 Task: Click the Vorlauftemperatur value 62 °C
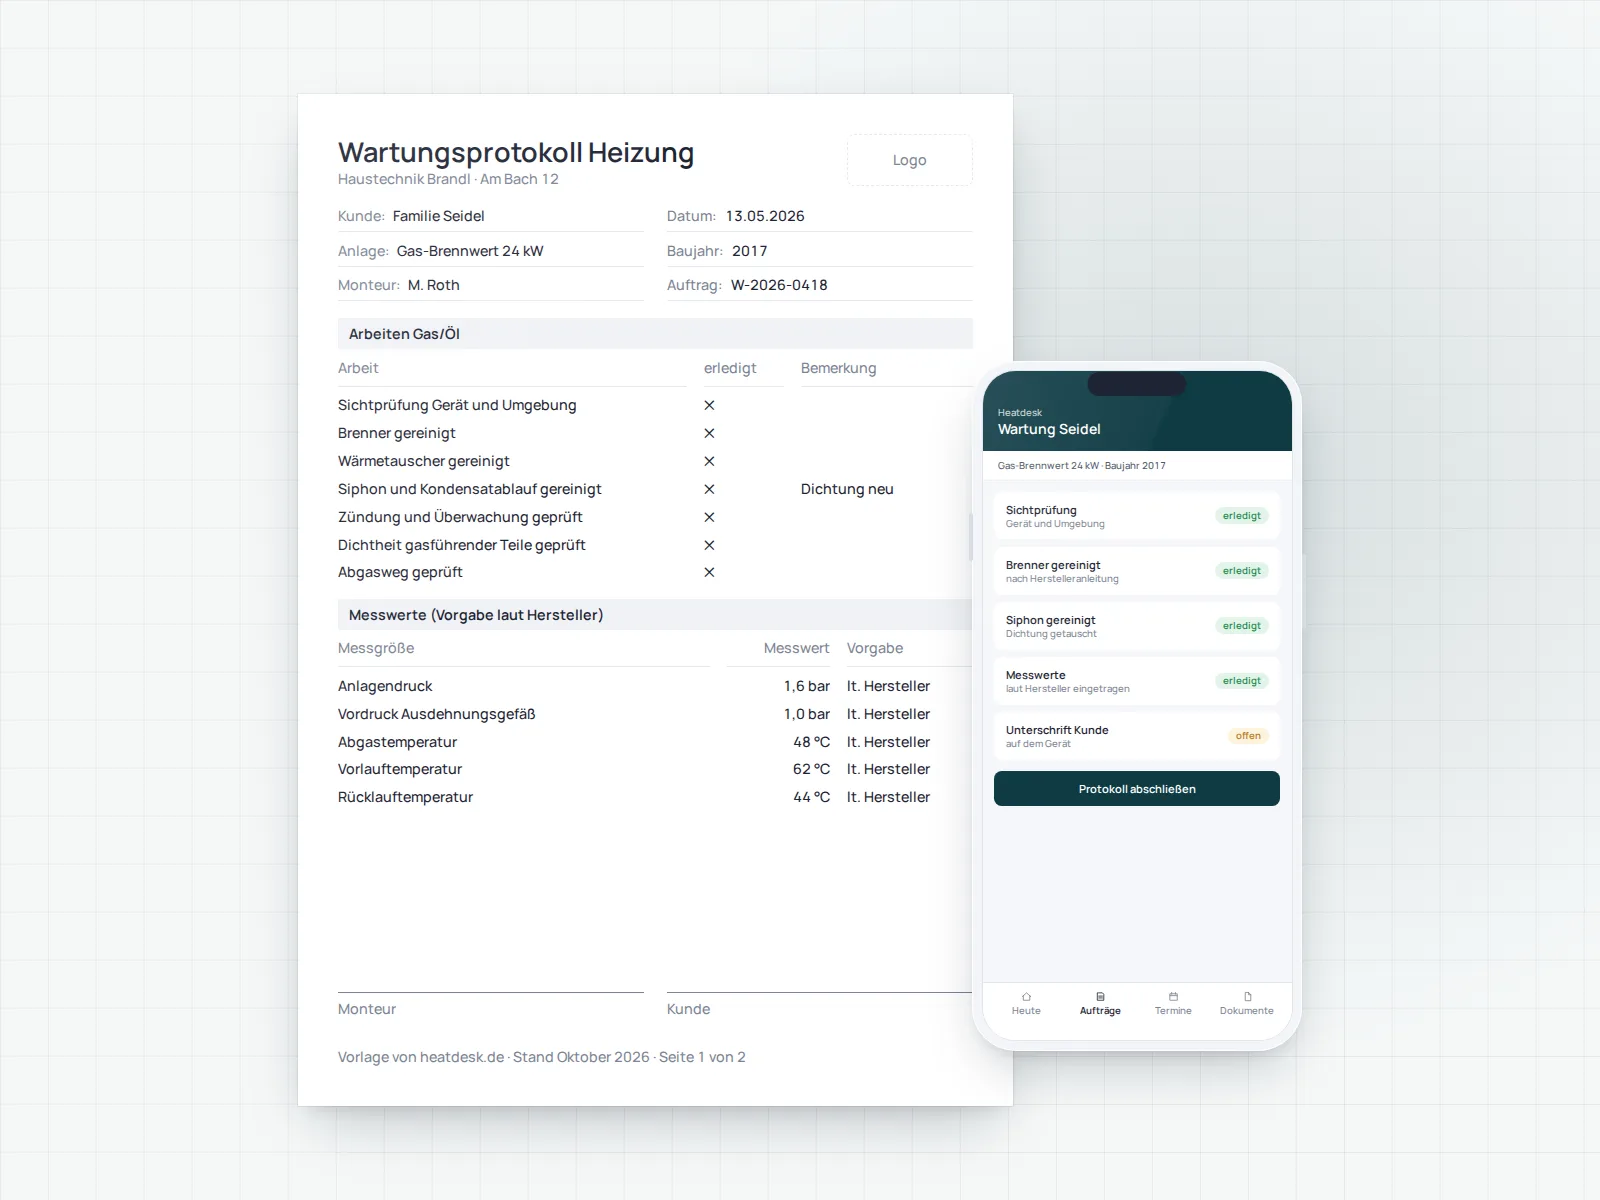pos(811,769)
